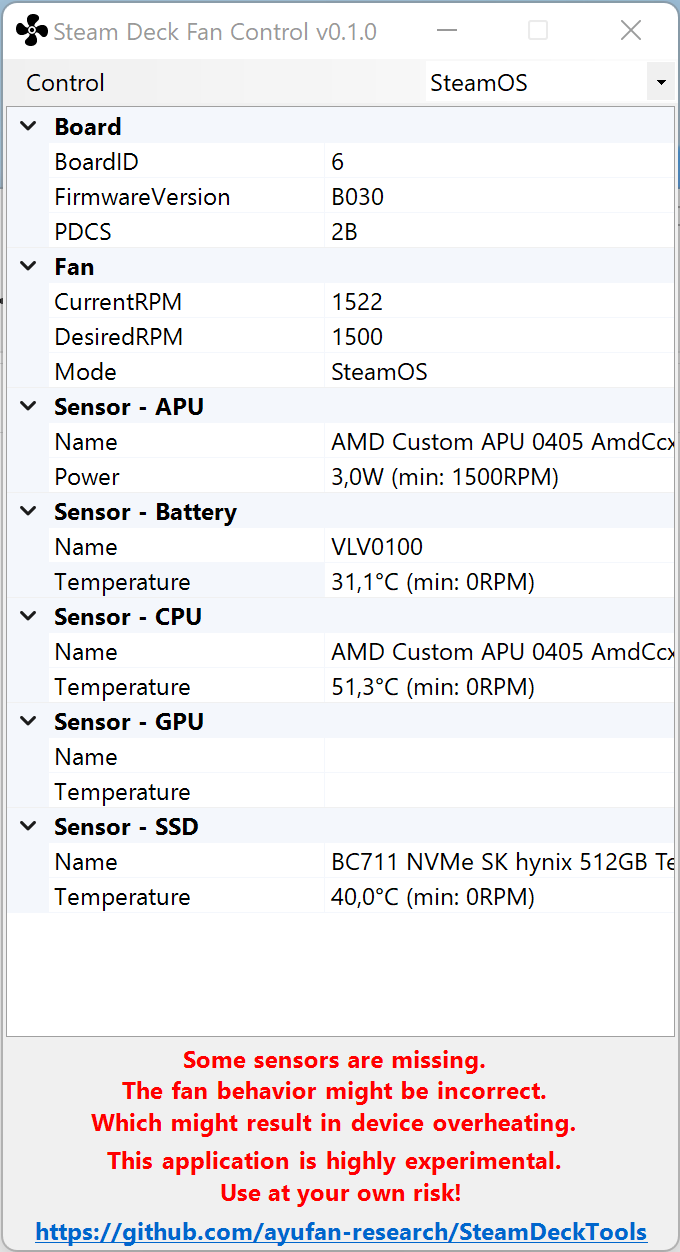Click the empty GPU Name field

(499, 757)
